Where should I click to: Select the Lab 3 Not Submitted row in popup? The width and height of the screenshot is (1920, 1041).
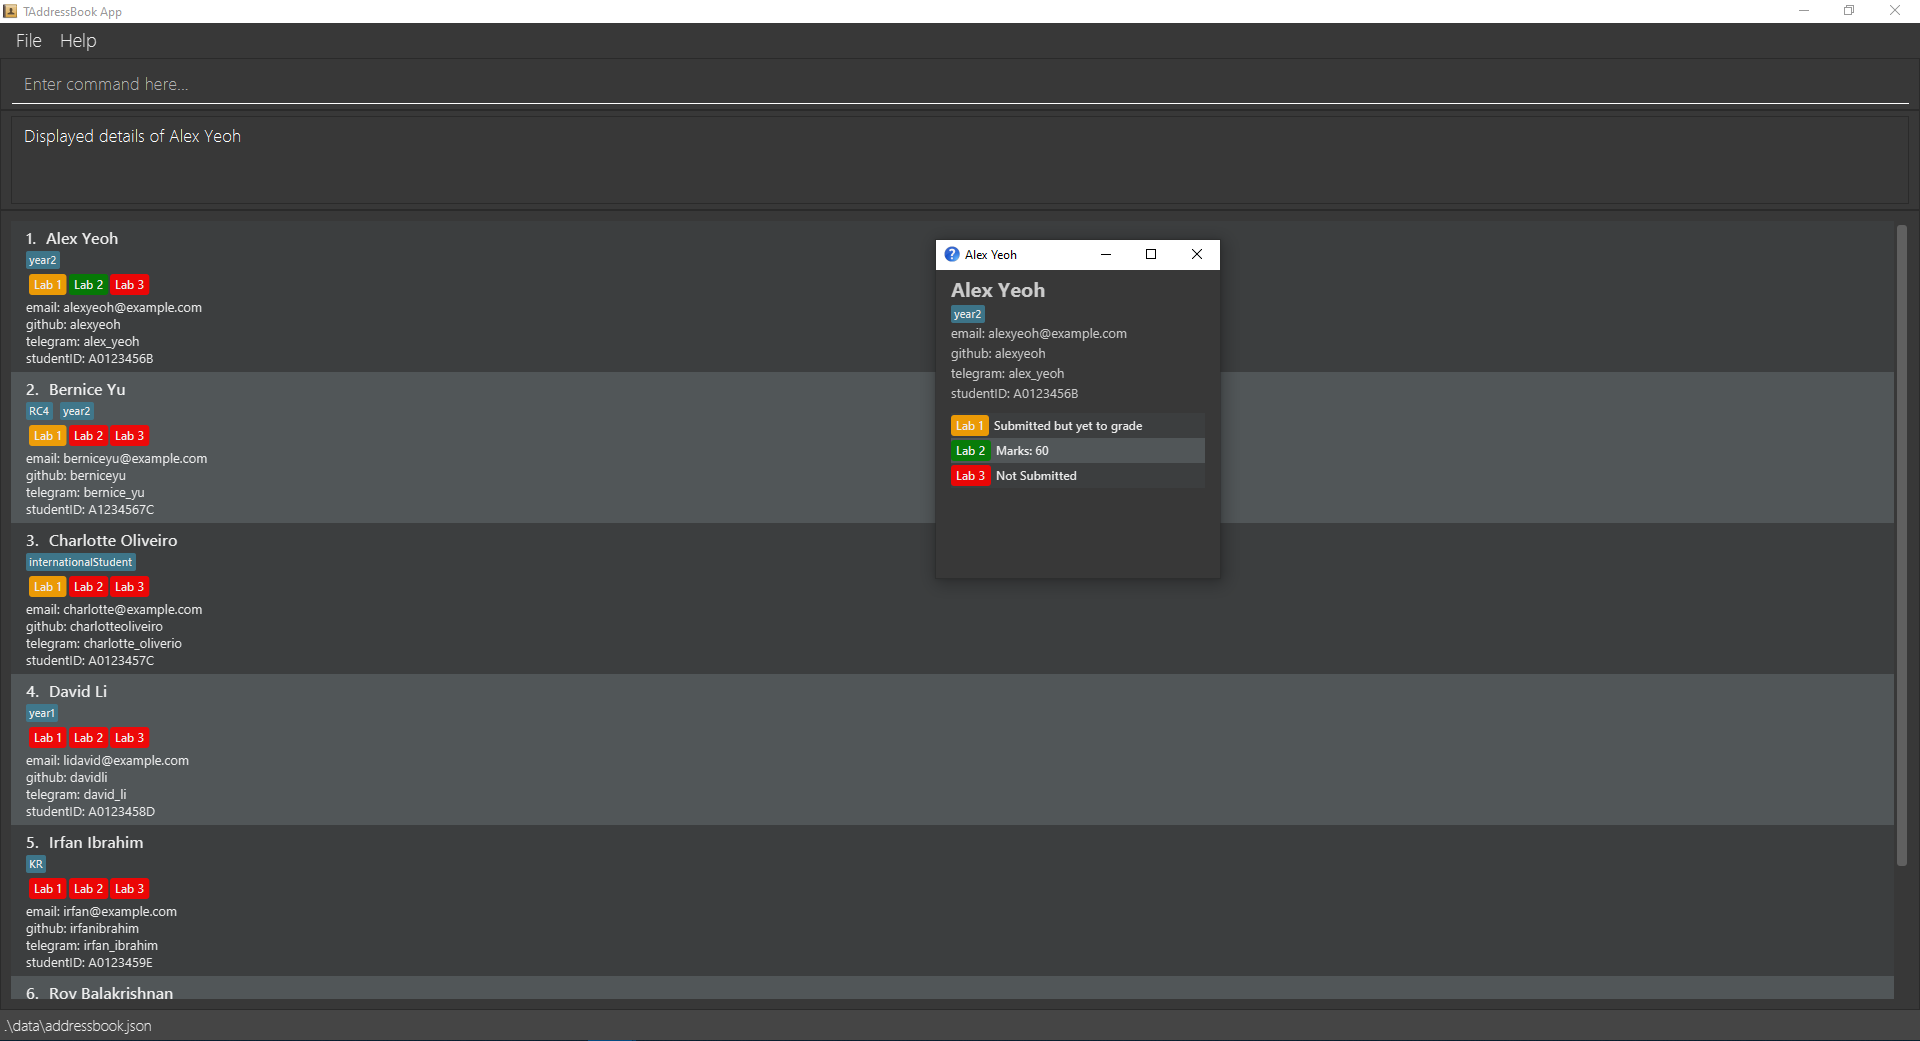tap(1077, 476)
